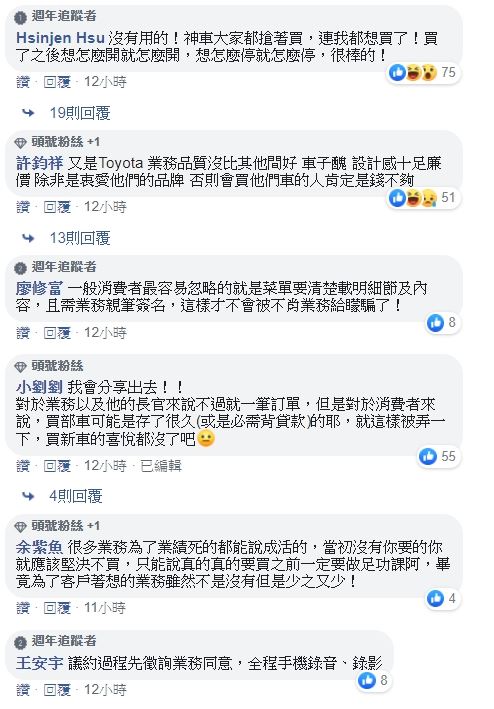Screen dimensions: 494x709
Task: Open Hsinjen Hsu's profile name link
Action: 60,38
